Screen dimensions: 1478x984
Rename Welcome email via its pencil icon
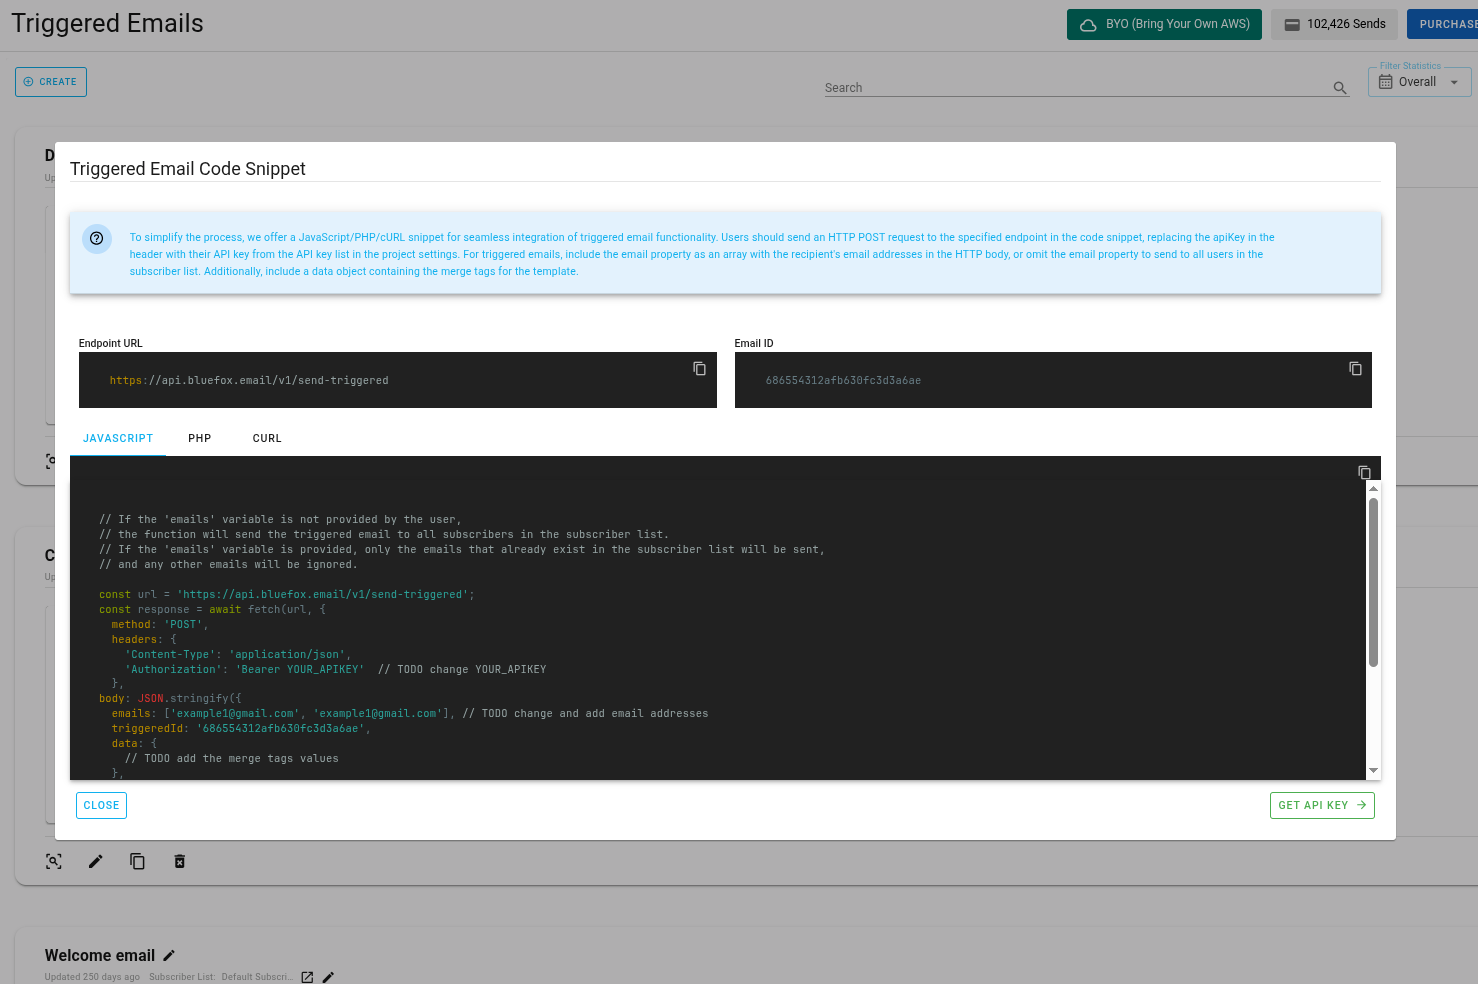tap(169, 955)
